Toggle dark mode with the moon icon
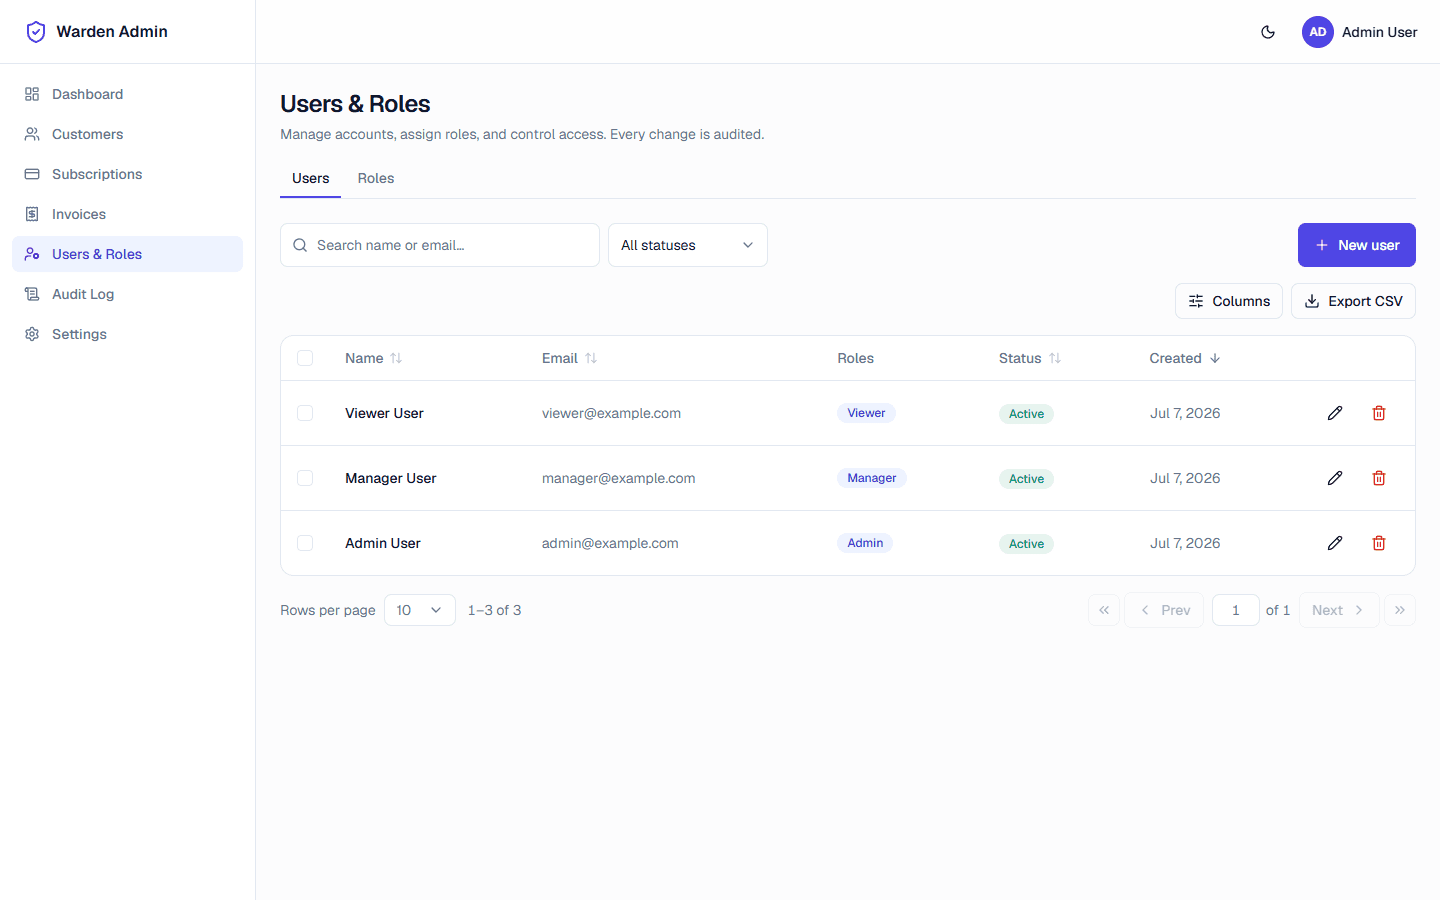This screenshot has width=1440, height=900. point(1268,32)
